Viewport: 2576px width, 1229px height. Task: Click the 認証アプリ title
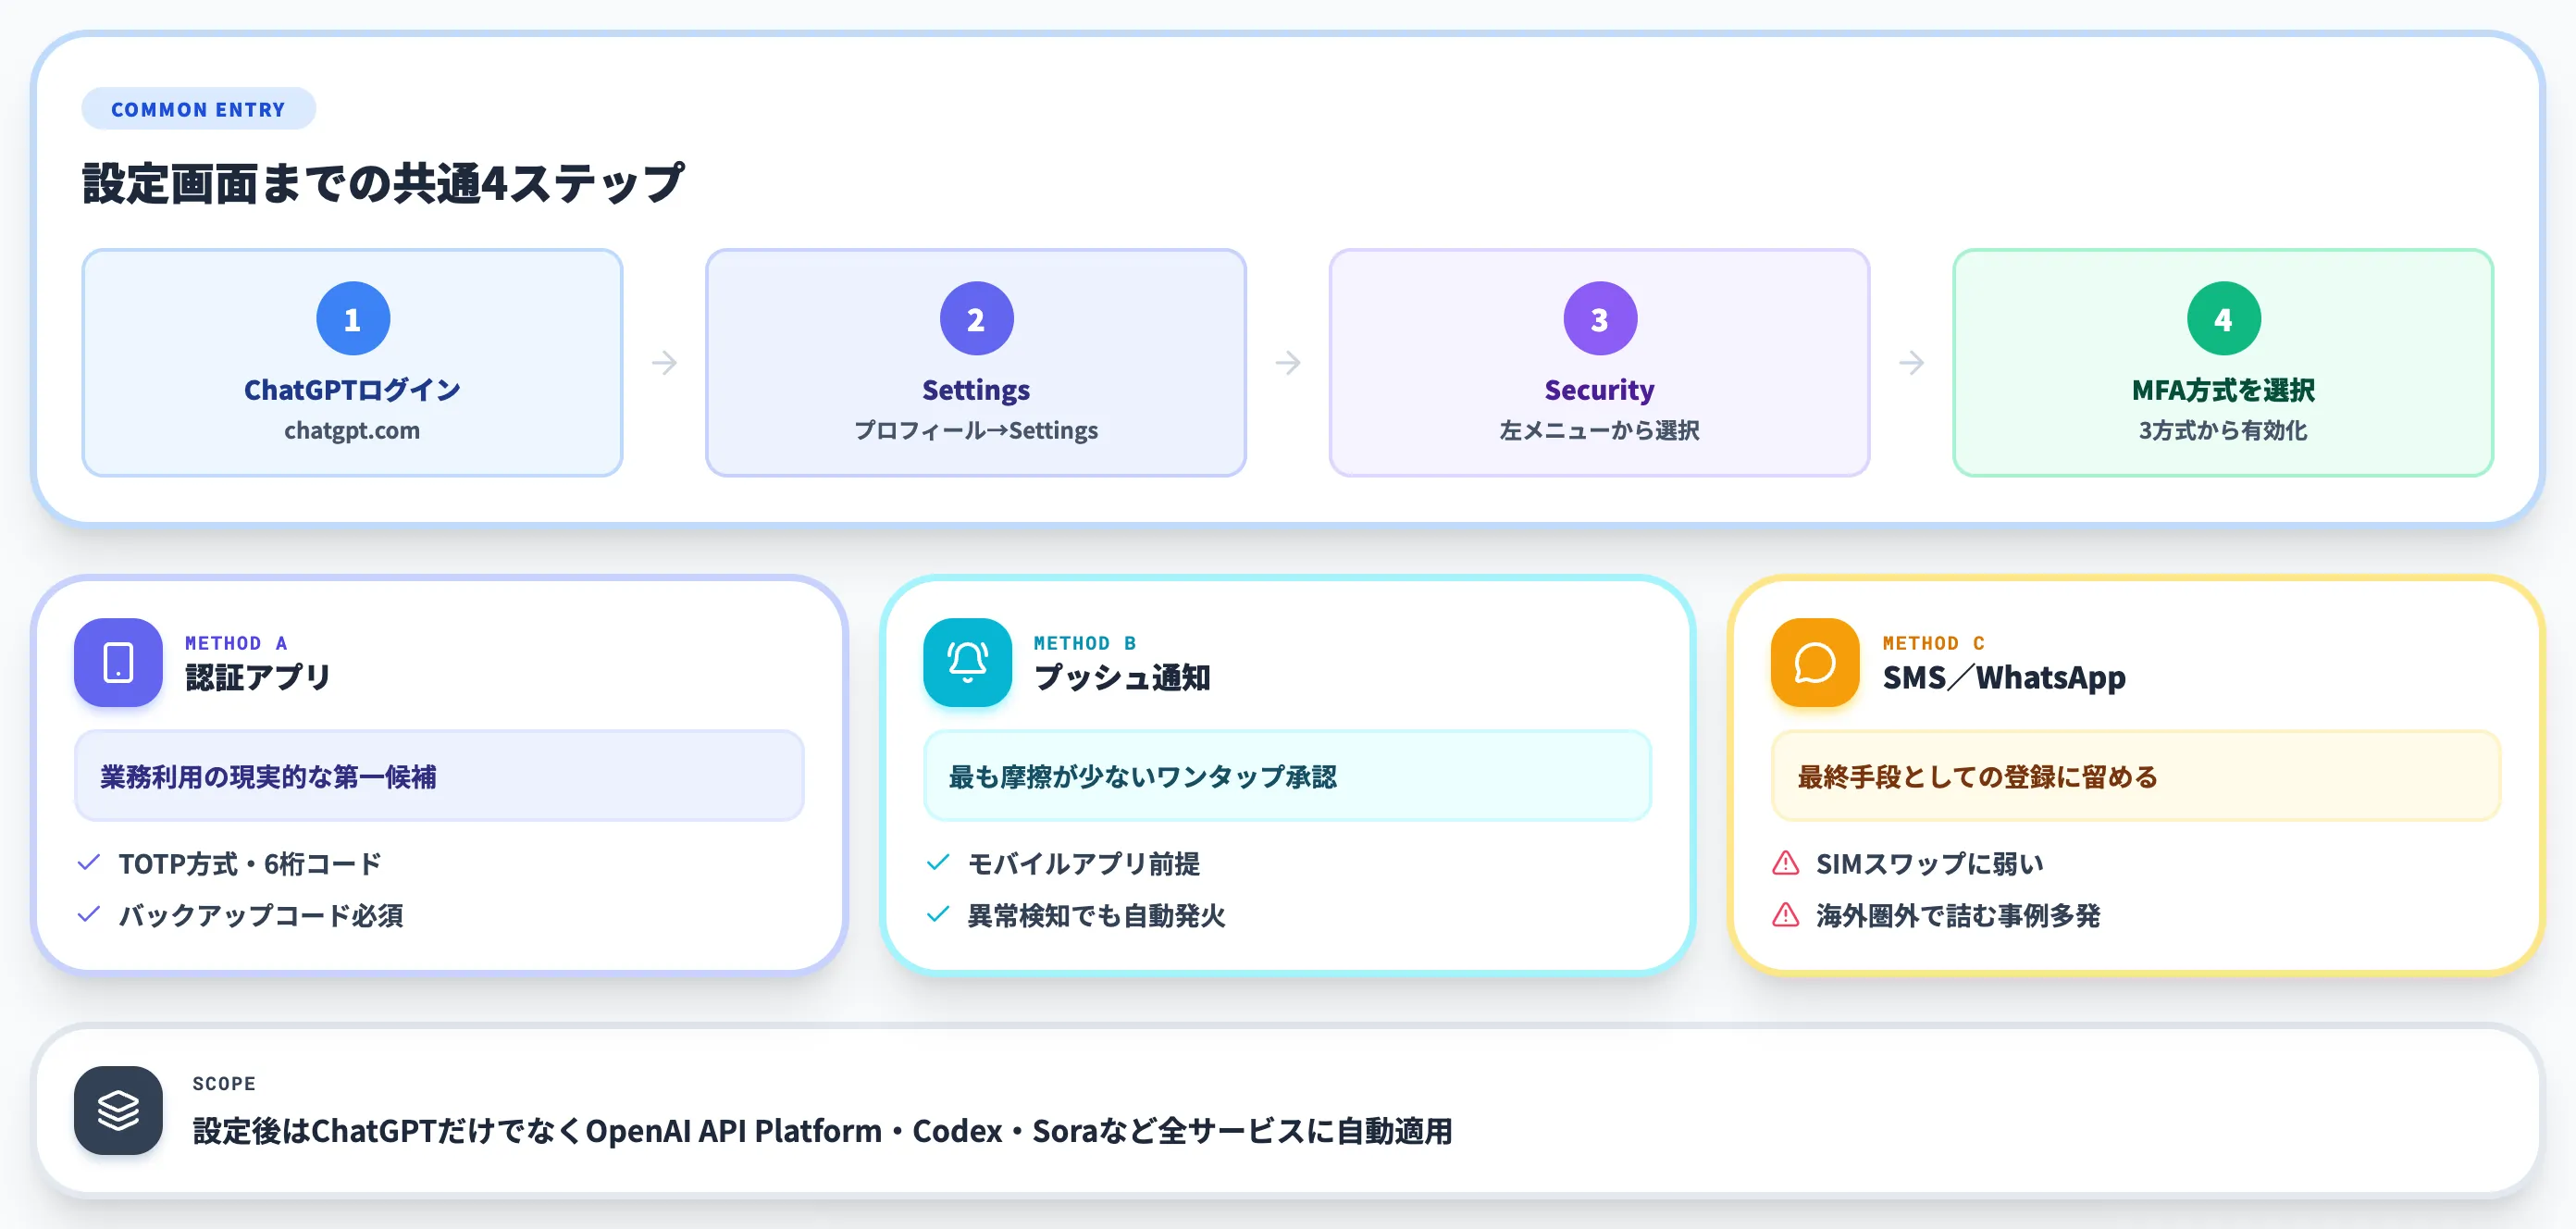click(x=258, y=677)
